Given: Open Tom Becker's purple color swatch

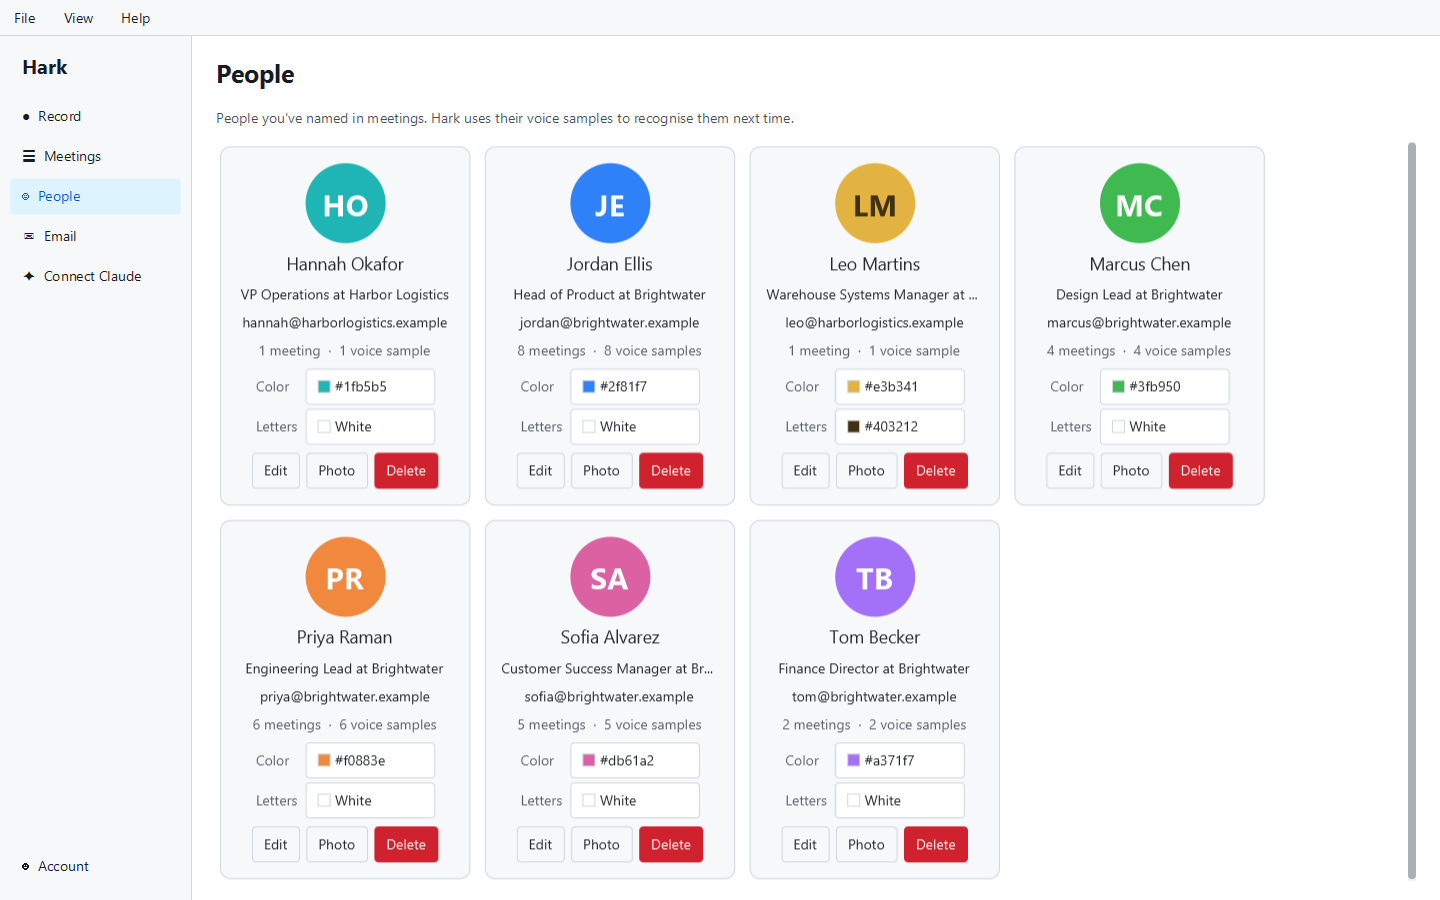Looking at the screenshot, I should tap(854, 761).
